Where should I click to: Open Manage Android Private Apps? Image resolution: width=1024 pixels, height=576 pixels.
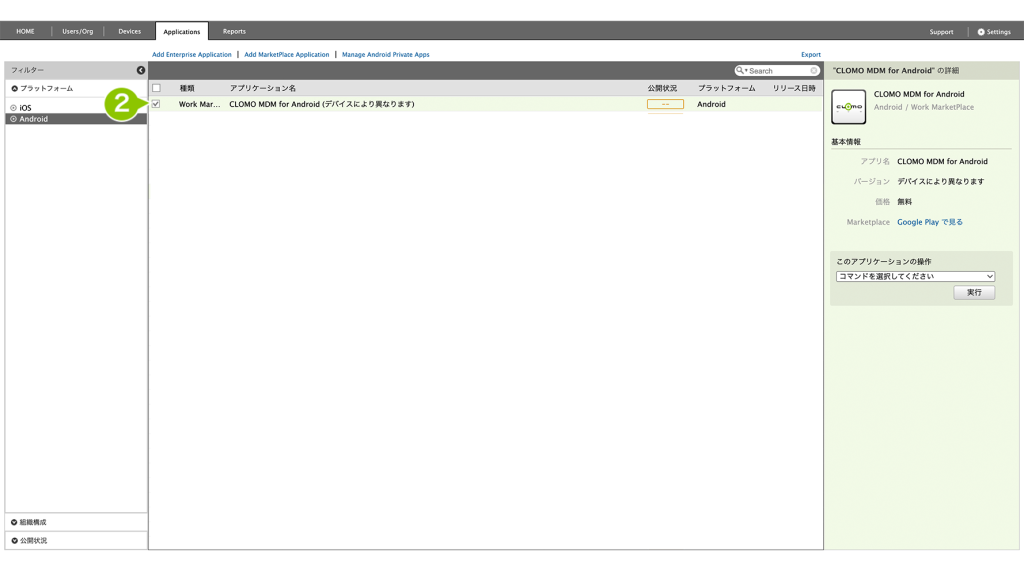tap(386, 55)
